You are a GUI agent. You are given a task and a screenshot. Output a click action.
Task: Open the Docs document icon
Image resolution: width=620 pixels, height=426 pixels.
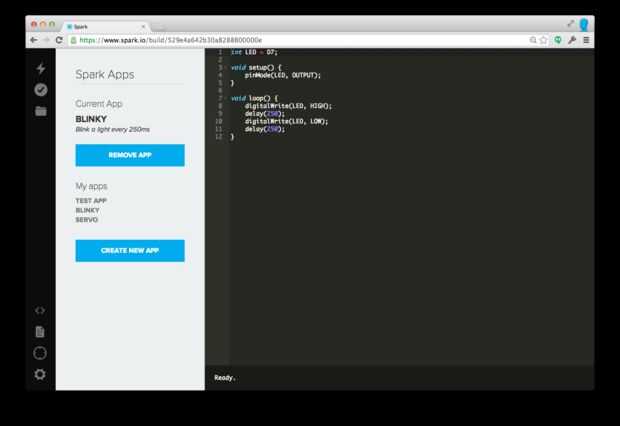click(x=40, y=332)
